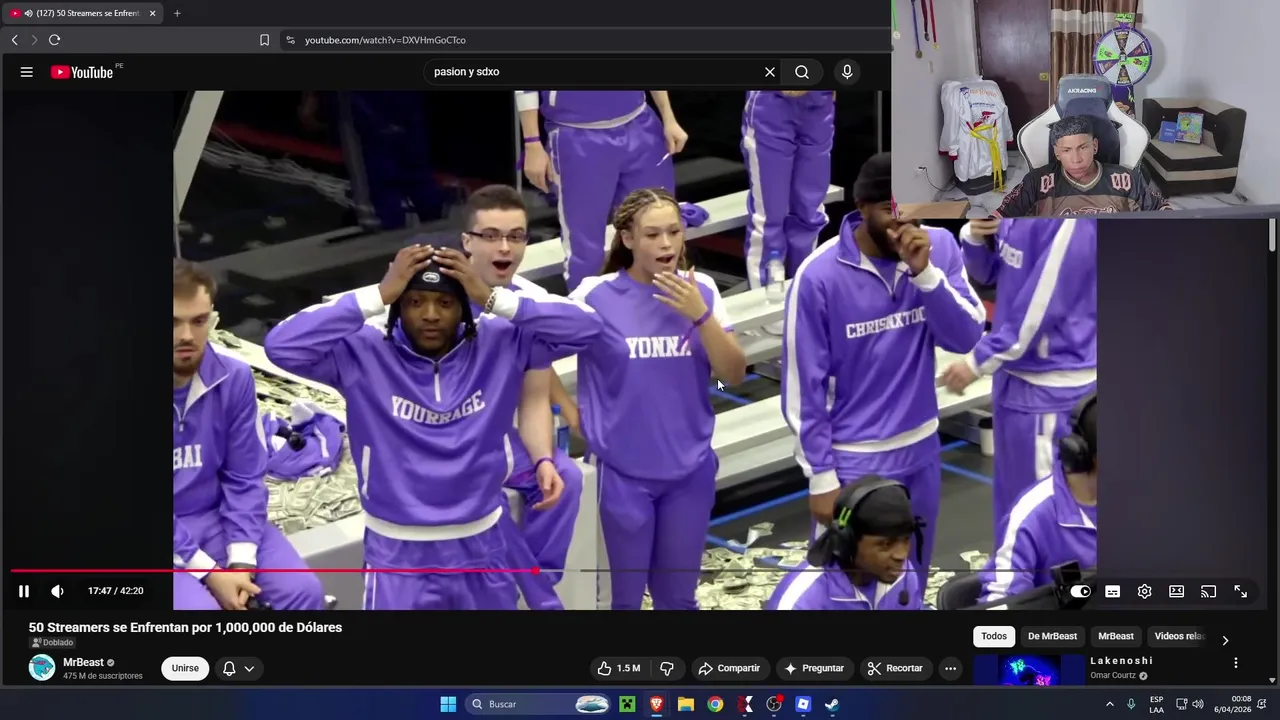Reload the YouTube page
The width and height of the screenshot is (1280, 720).
coord(54,40)
